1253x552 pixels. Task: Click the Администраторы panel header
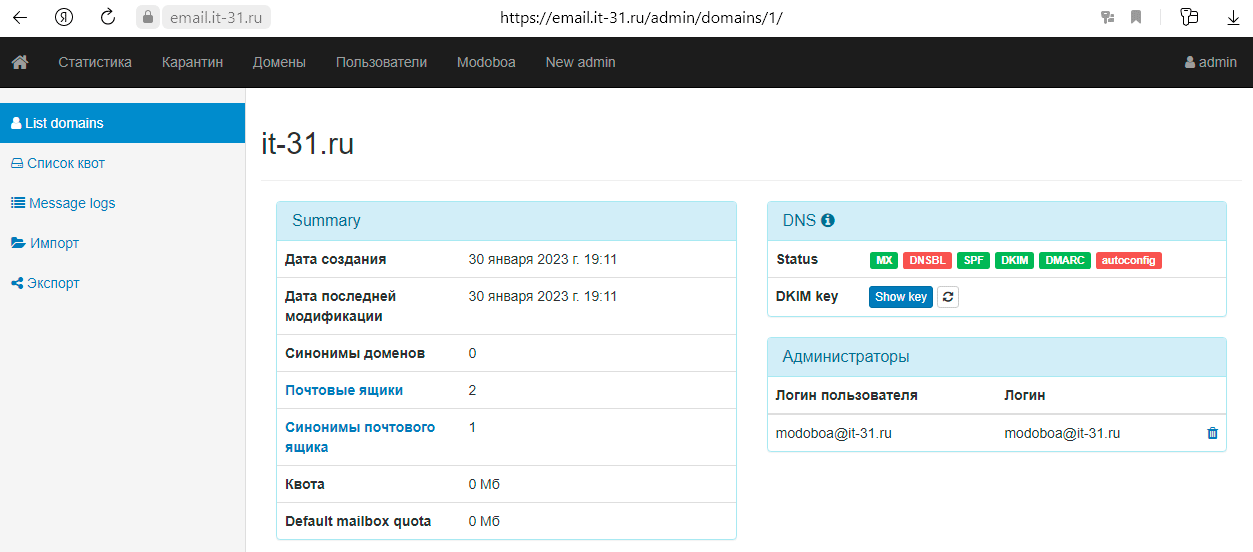click(x=997, y=357)
